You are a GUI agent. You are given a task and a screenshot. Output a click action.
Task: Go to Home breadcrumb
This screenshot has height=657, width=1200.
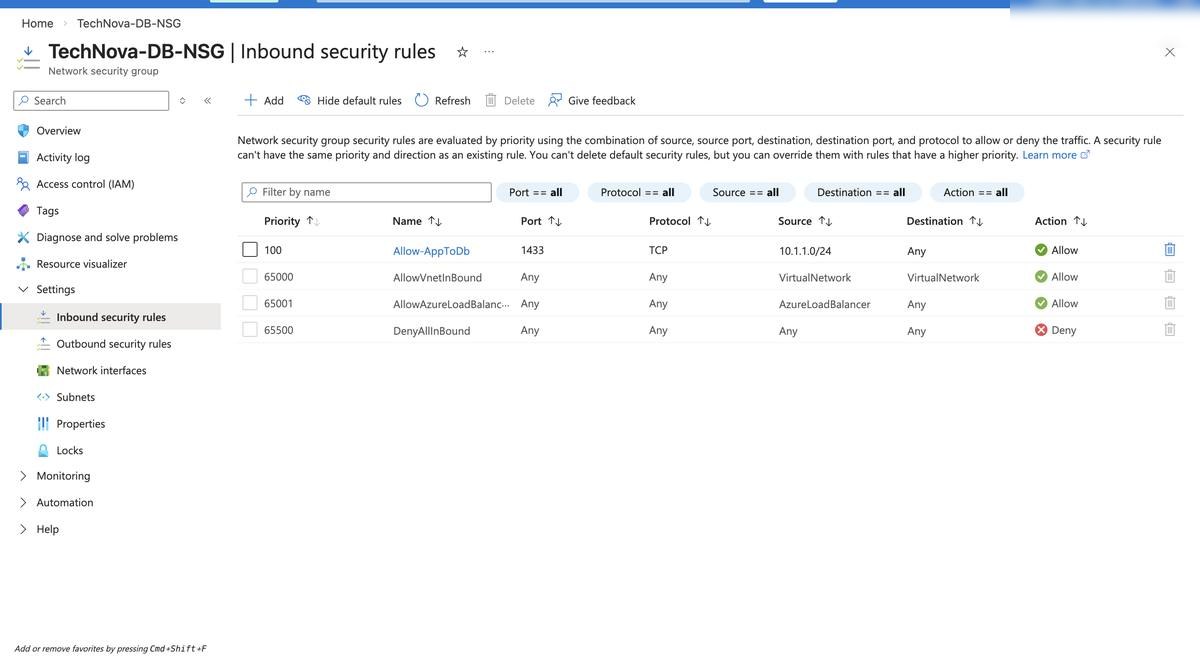tap(37, 23)
